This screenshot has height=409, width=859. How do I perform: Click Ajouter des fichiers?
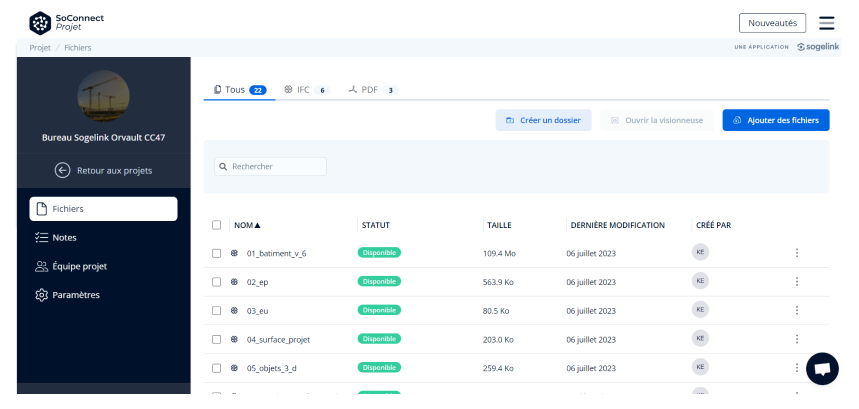coord(776,120)
